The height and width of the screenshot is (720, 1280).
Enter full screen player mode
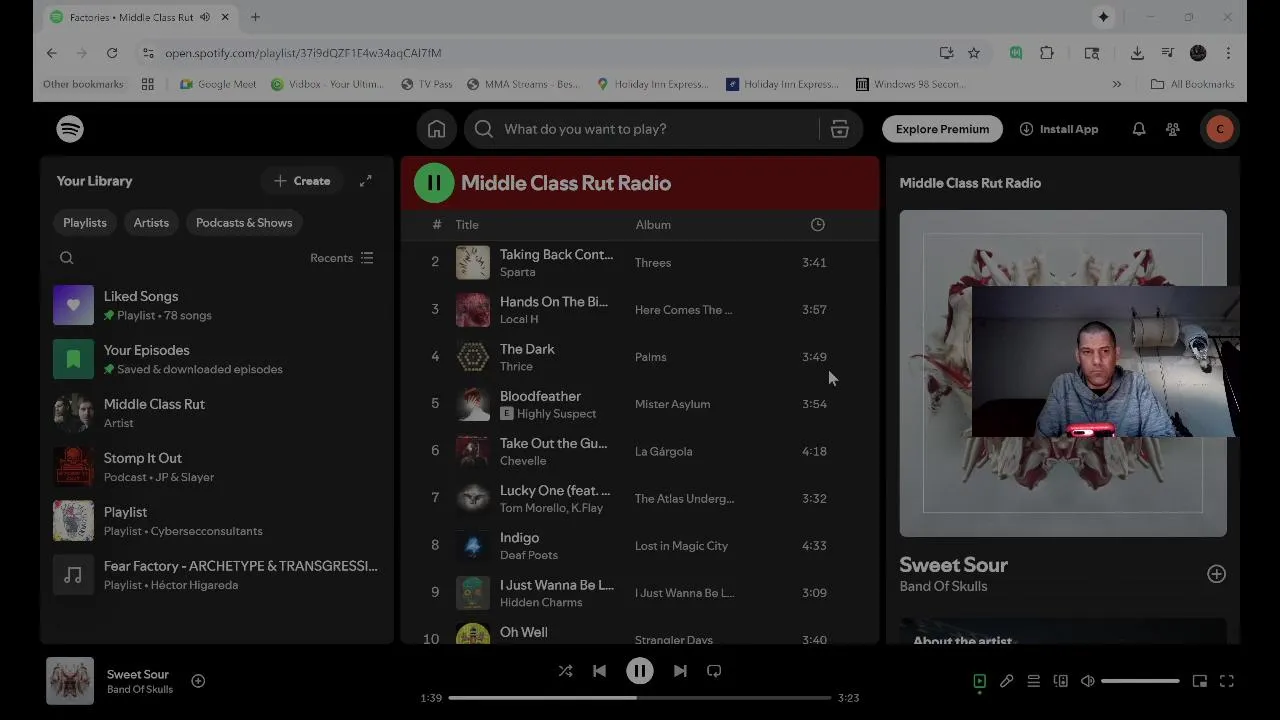pos(1227,681)
